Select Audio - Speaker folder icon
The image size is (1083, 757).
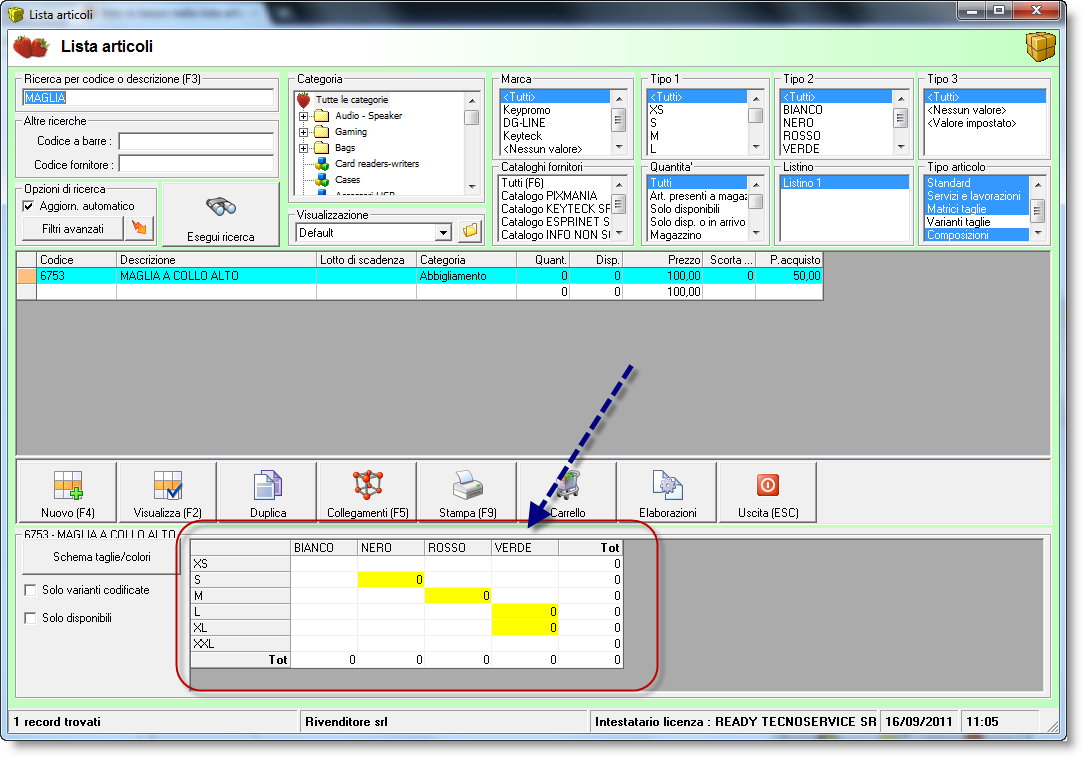pyautogui.click(x=322, y=116)
